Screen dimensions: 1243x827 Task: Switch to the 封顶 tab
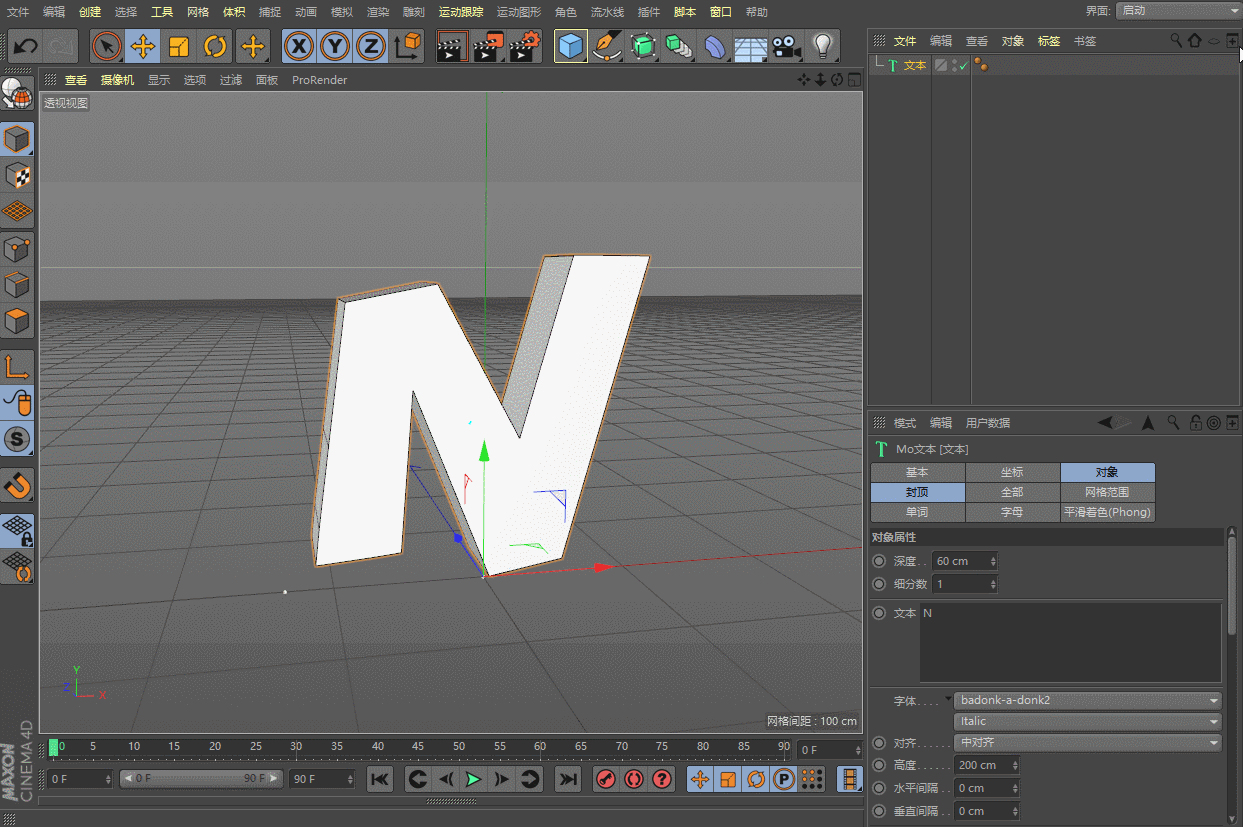pyautogui.click(x=917, y=492)
